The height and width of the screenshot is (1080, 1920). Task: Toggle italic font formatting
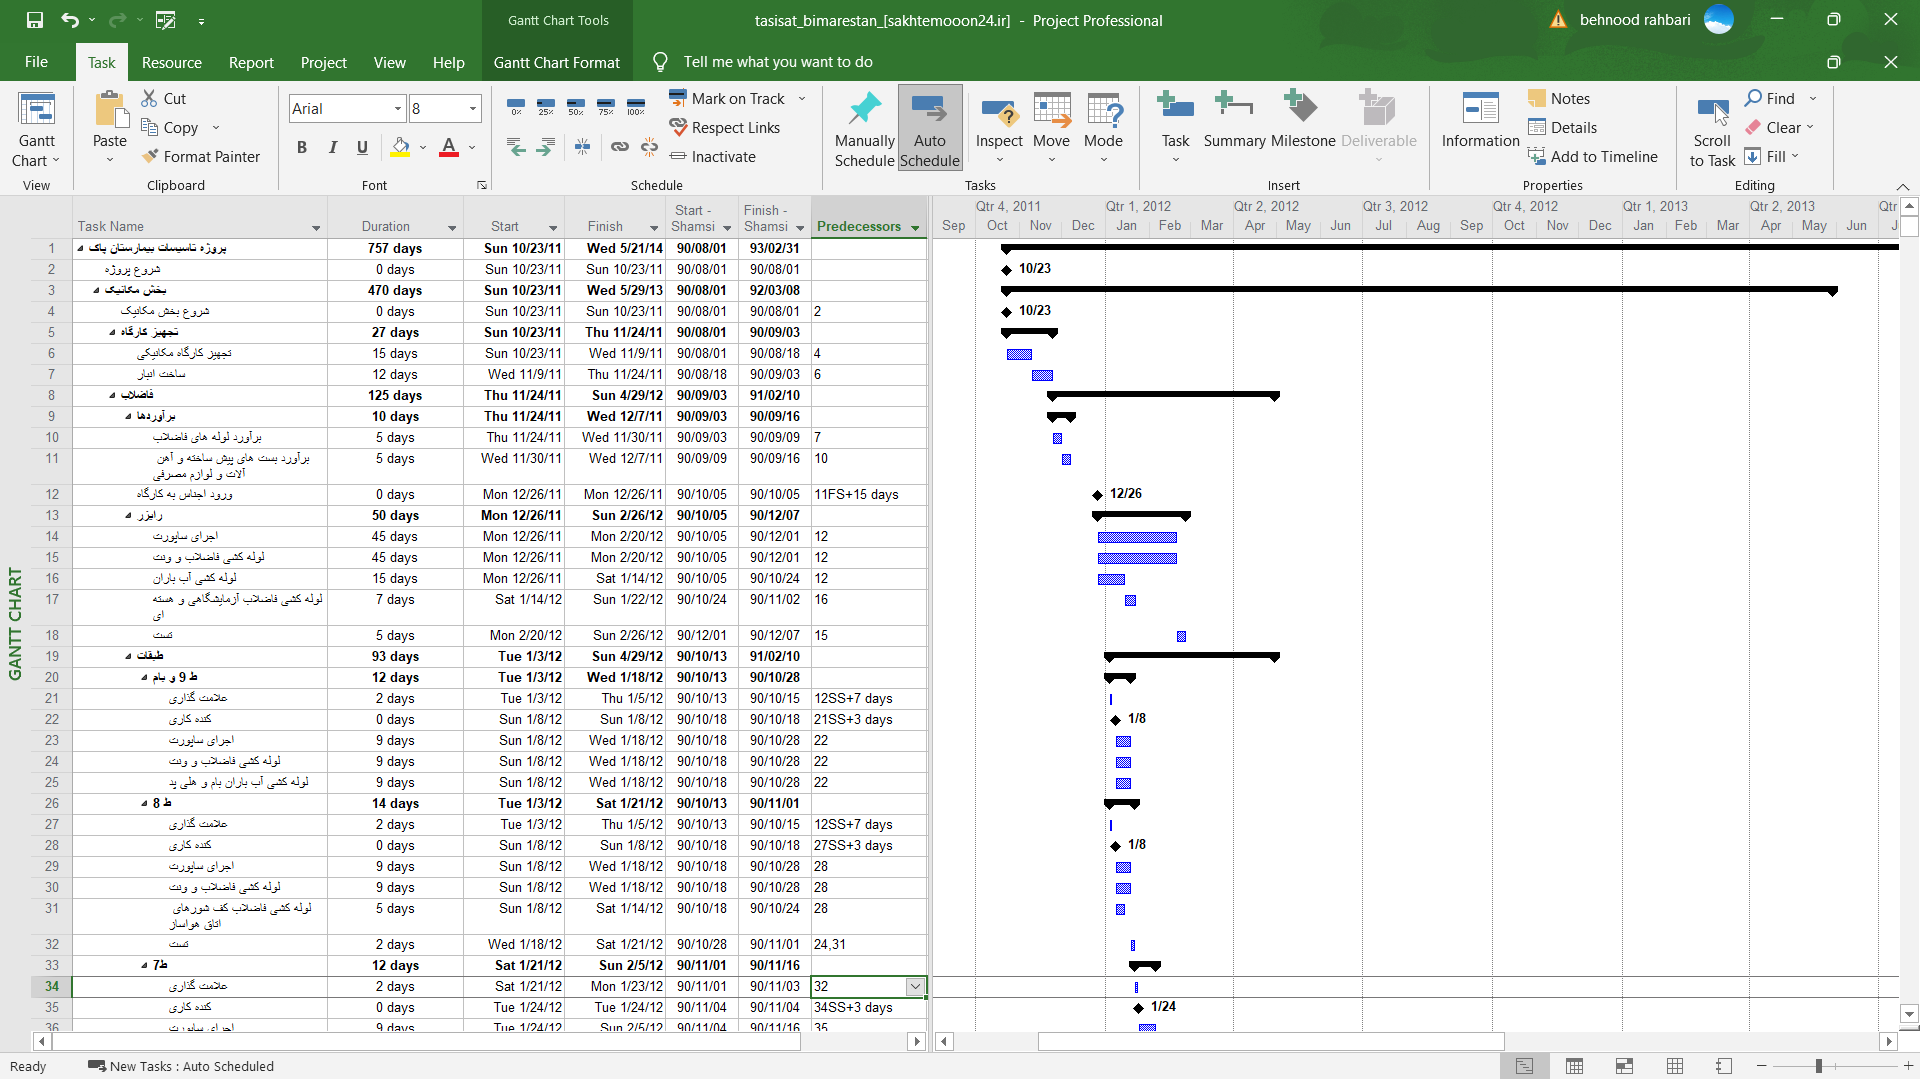click(x=332, y=148)
